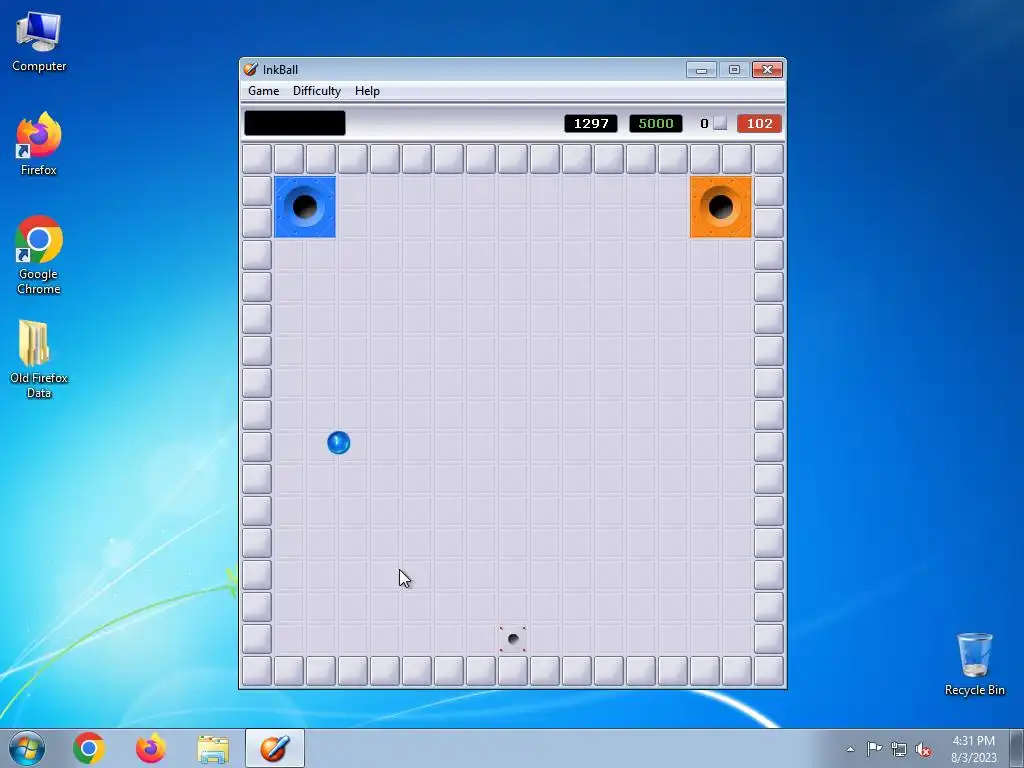1024x768 pixels.
Task: Open the Game menu in InkBall
Action: pos(263,91)
